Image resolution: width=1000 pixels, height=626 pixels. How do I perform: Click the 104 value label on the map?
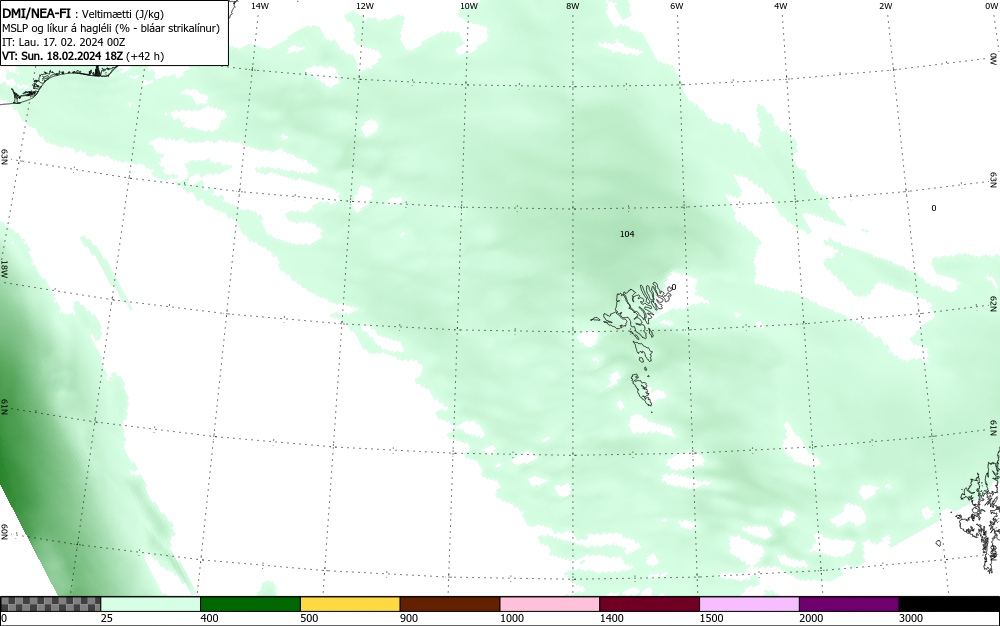[x=627, y=234]
